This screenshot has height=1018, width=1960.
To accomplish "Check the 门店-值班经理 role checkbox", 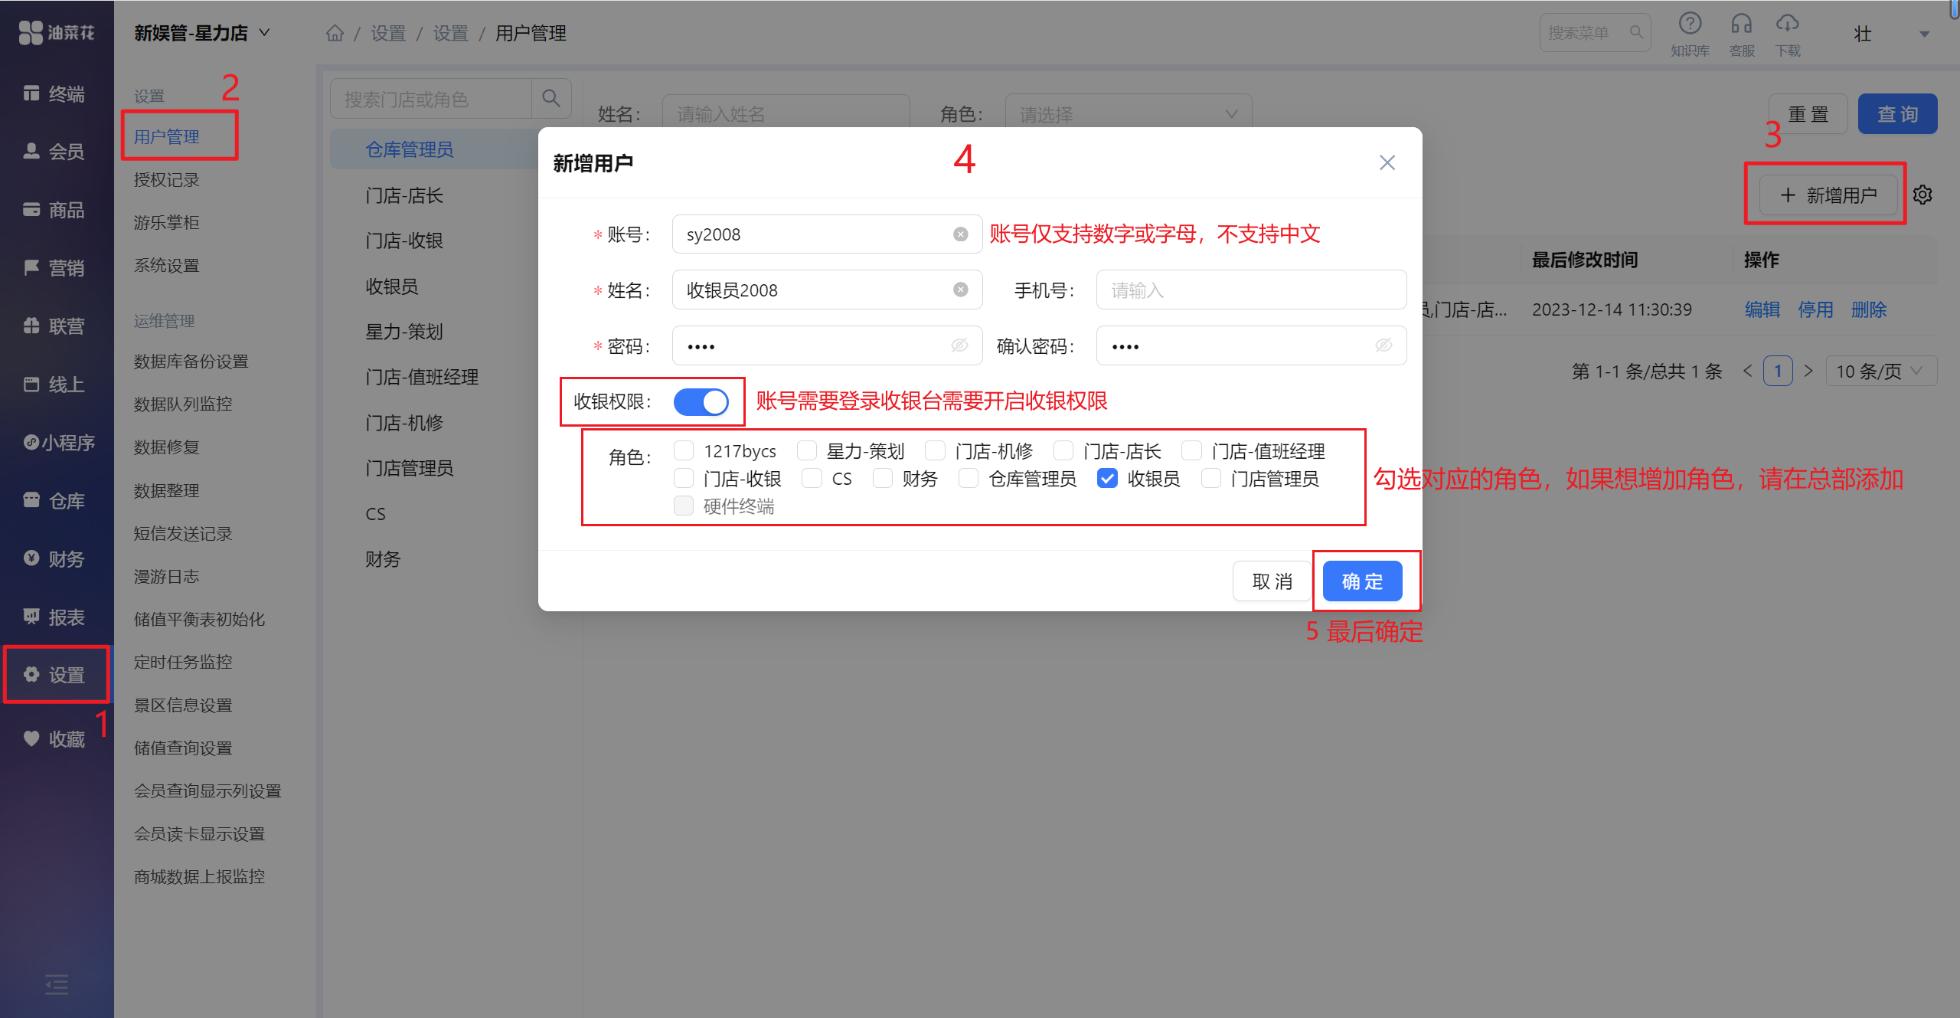I will tap(1192, 451).
